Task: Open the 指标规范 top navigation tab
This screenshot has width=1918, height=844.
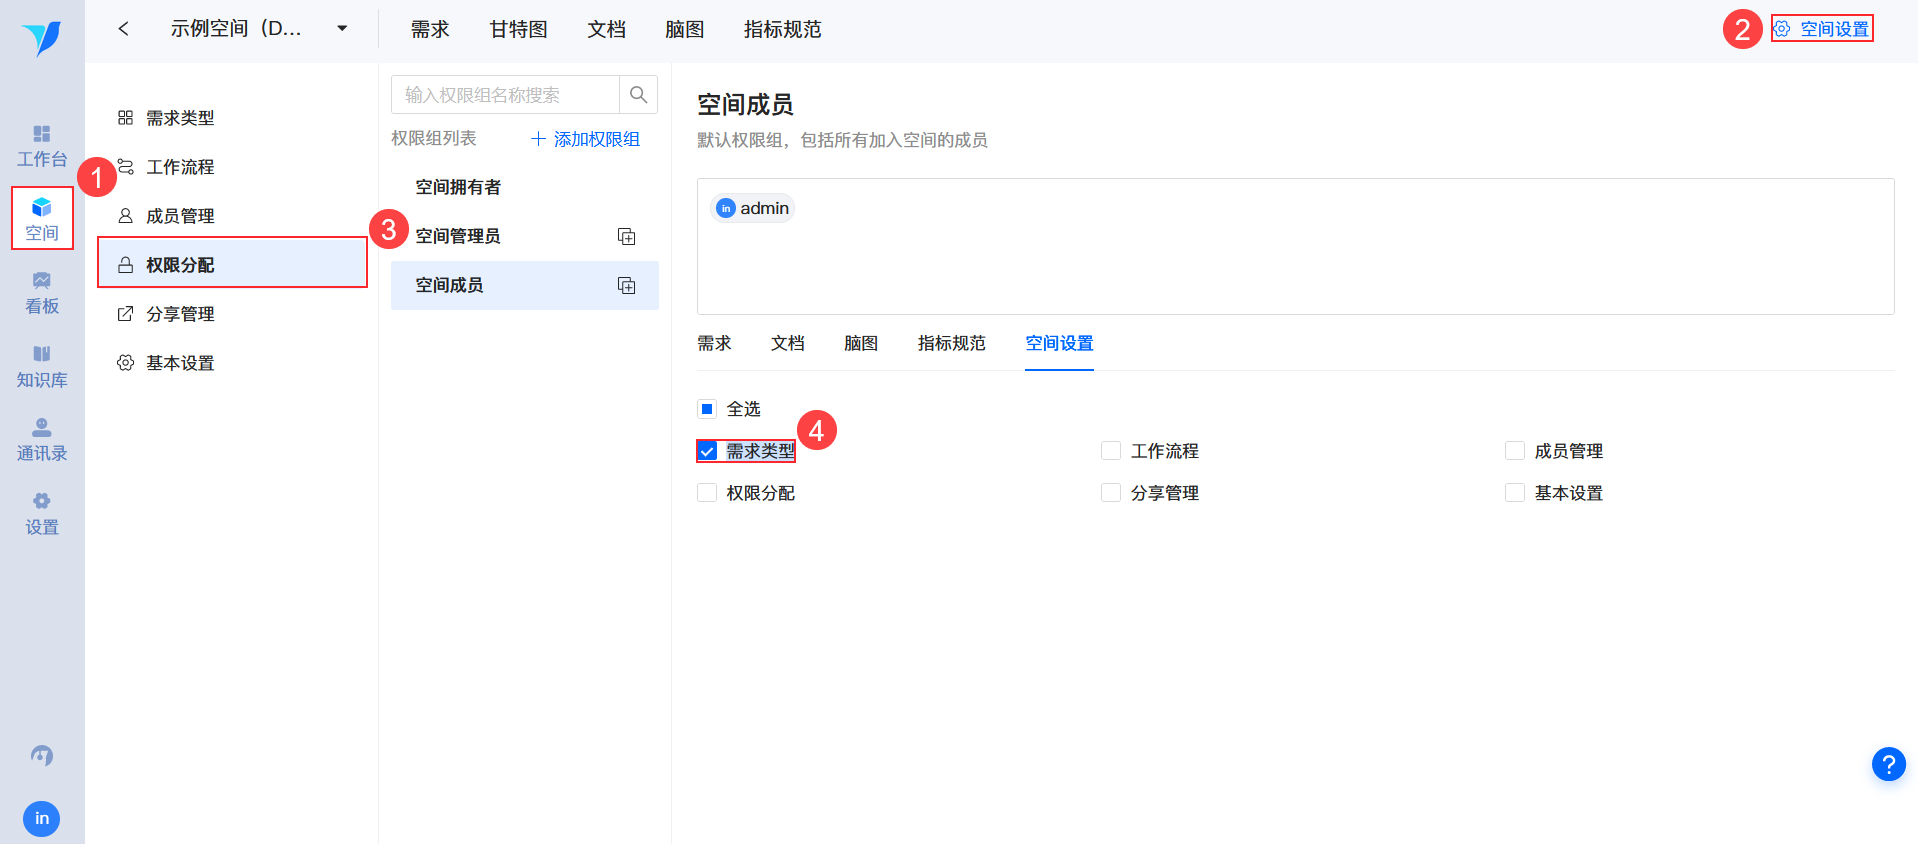Action: 782,30
